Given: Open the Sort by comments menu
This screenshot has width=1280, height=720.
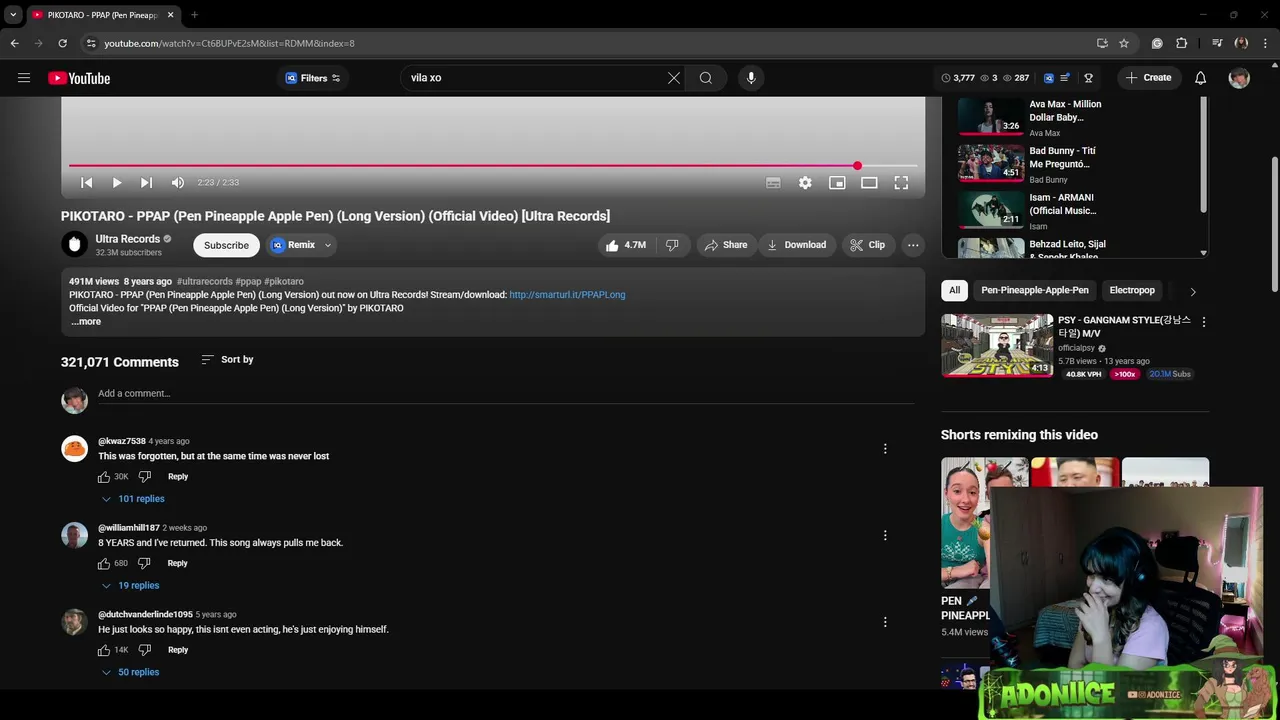Looking at the screenshot, I should click(x=227, y=359).
